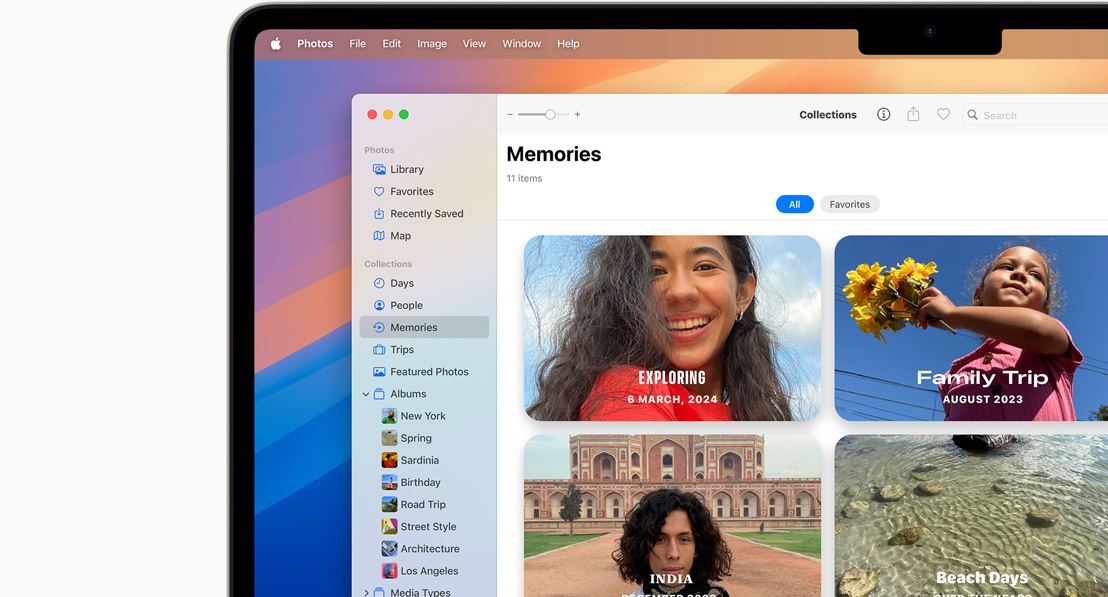Viewport: 1108px width, 597px height.
Task: Open the Image menu in menu bar
Action: click(432, 44)
